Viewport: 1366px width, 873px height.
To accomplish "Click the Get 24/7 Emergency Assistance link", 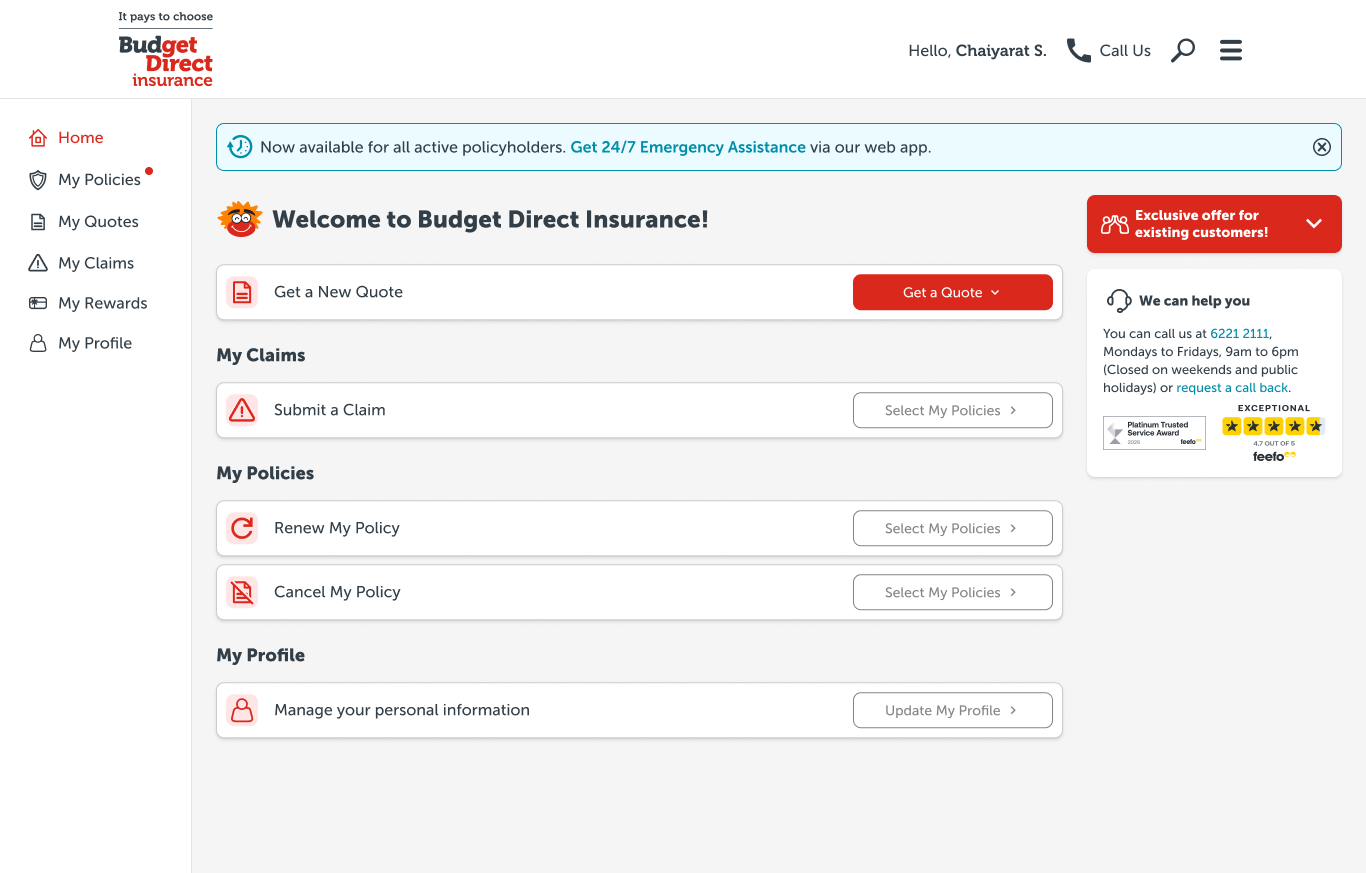I will coord(688,147).
